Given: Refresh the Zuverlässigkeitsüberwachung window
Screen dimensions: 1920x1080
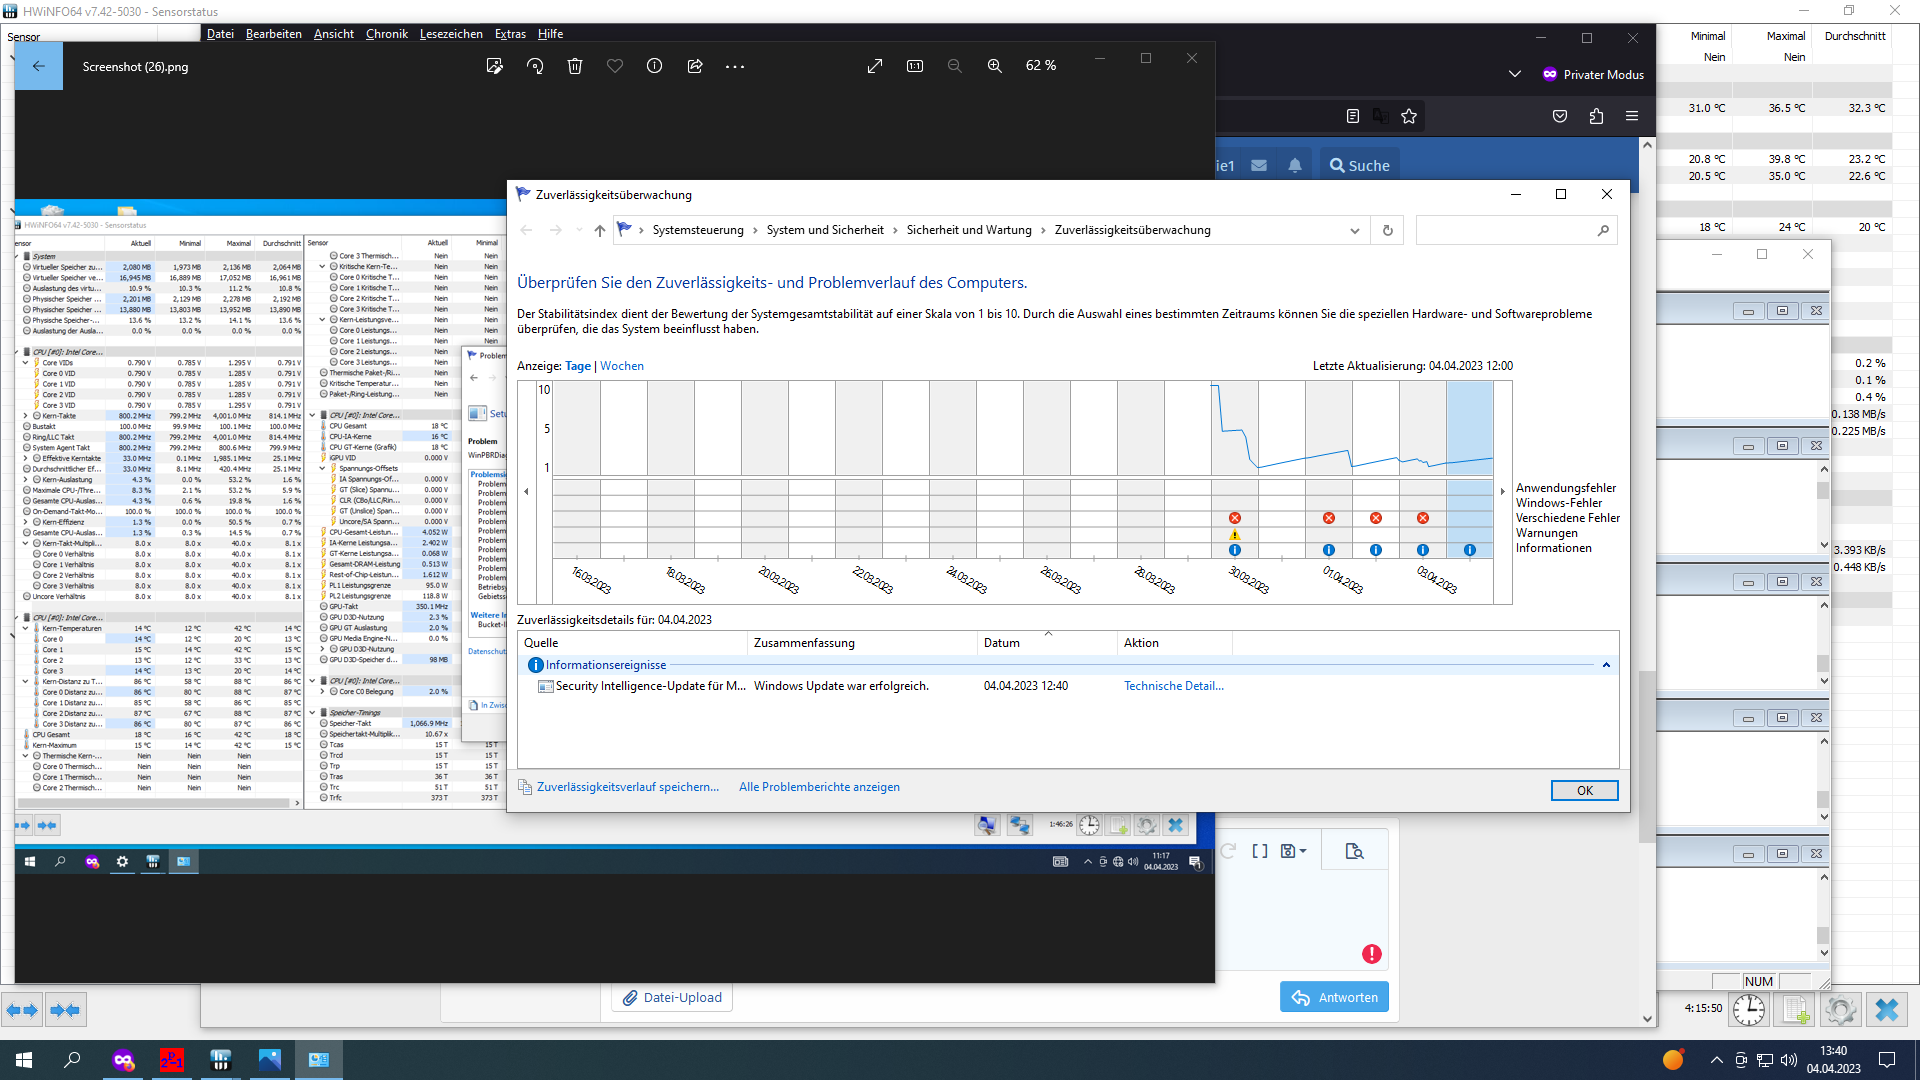Looking at the screenshot, I should 1387,231.
